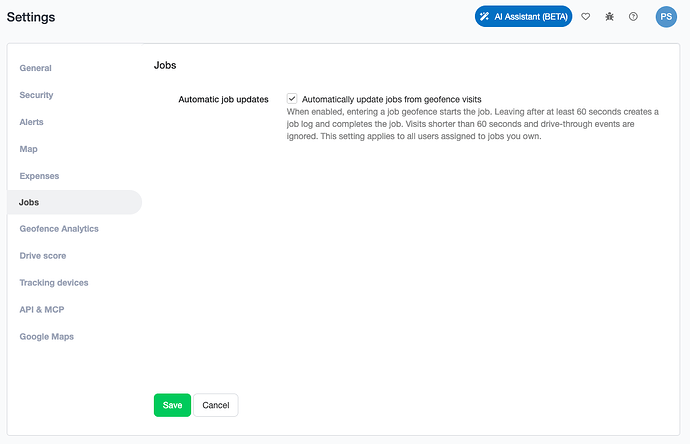Open Google Maps settings
This screenshot has height=444, width=690.
click(47, 337)
